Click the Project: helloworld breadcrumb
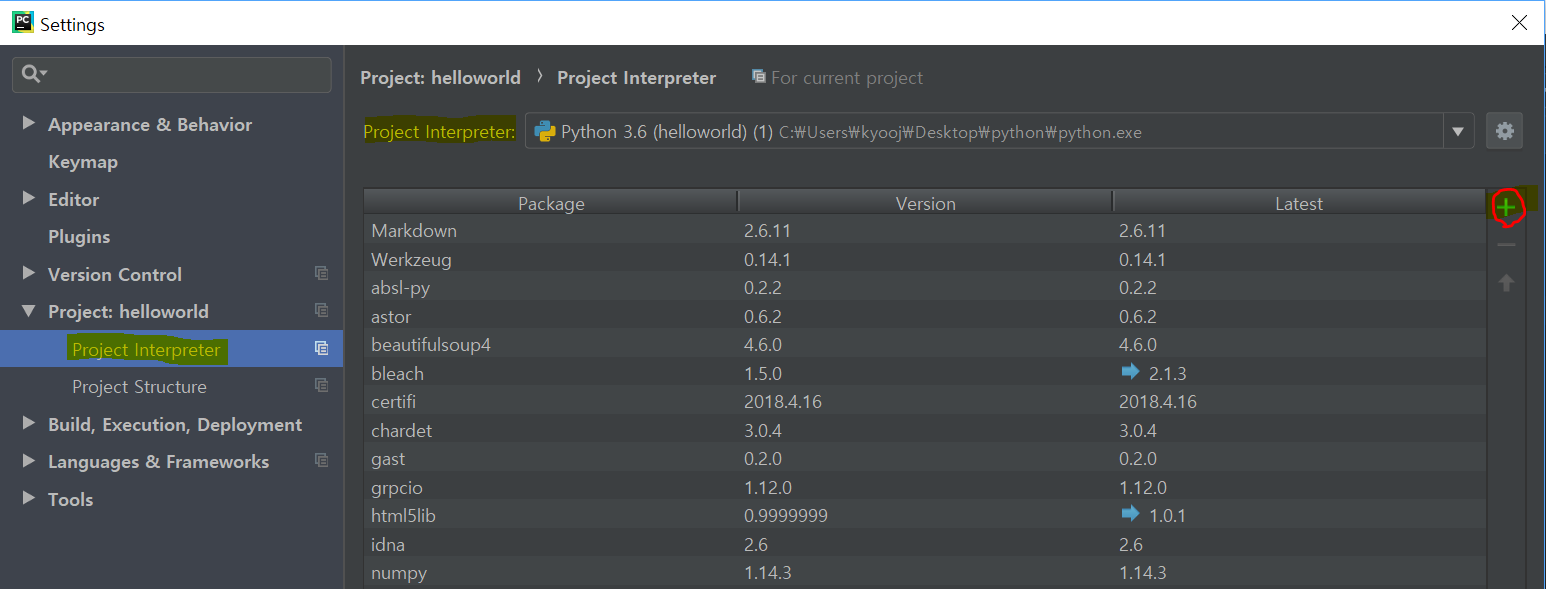Screen dimensions: 1546x589 click(440, 78)
